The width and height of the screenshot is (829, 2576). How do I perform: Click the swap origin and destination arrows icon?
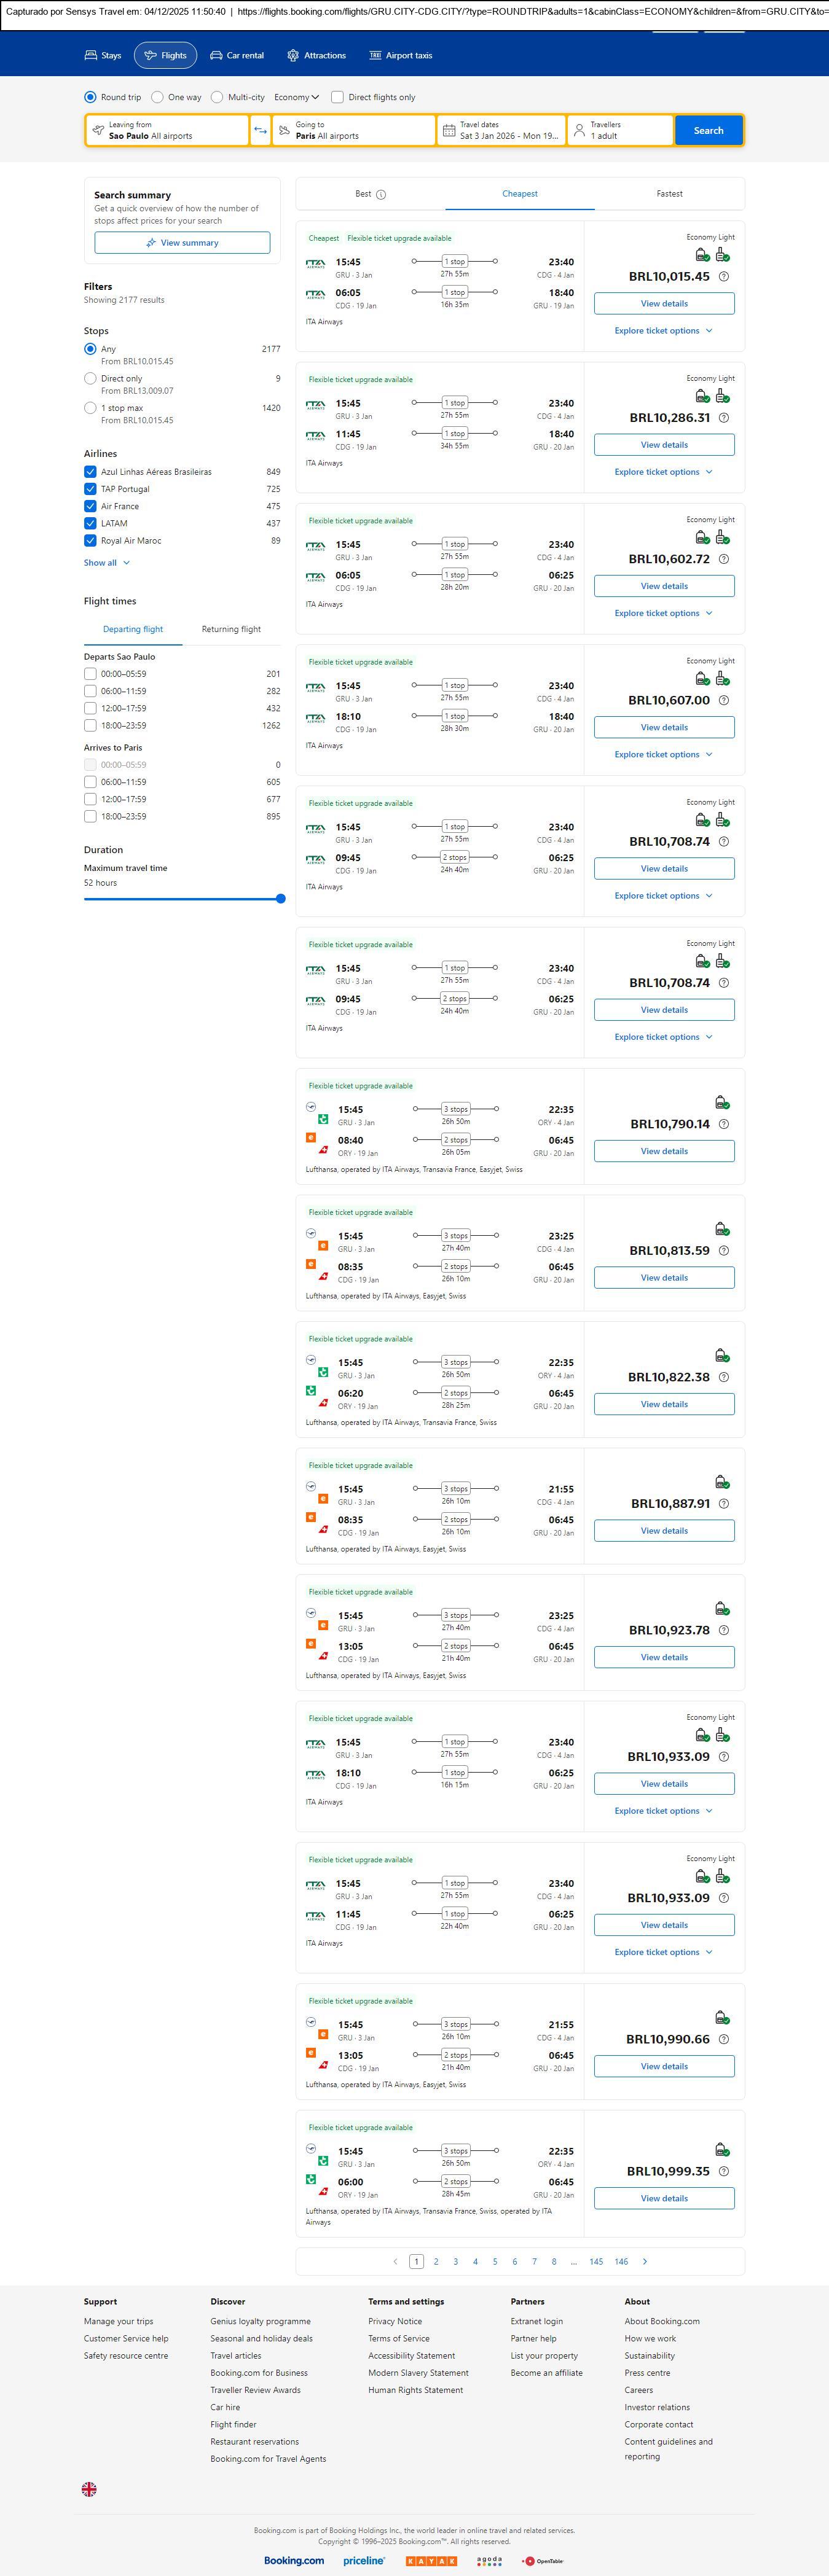coord(260,130)
